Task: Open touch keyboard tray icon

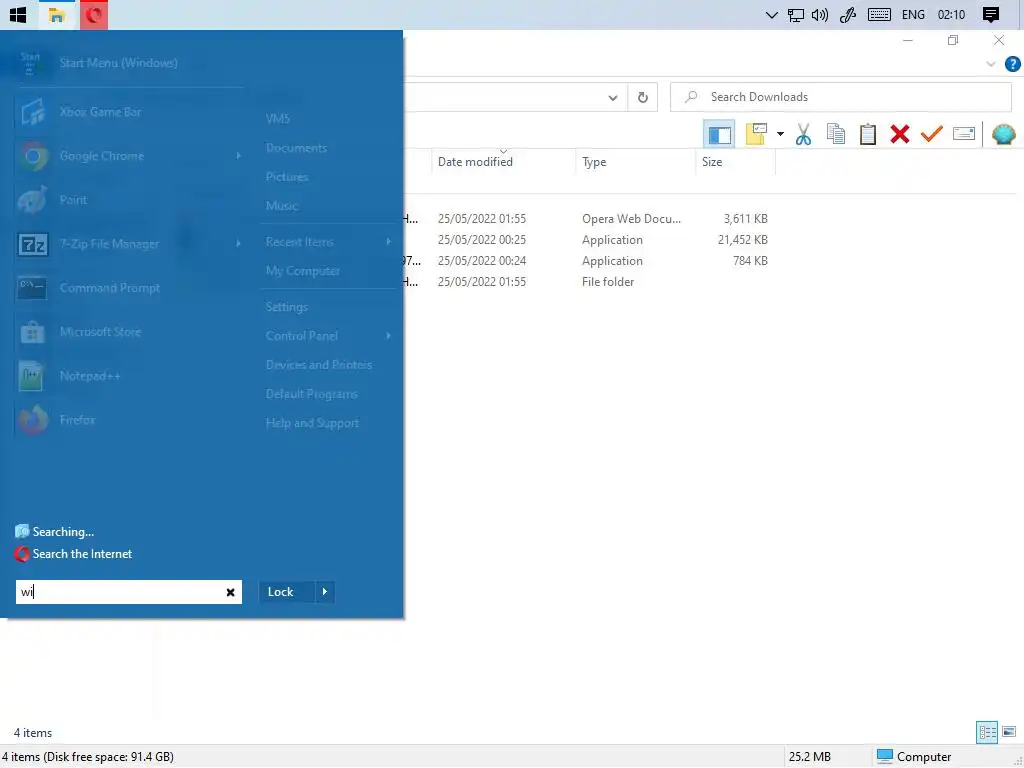Action: pos(879,15)
